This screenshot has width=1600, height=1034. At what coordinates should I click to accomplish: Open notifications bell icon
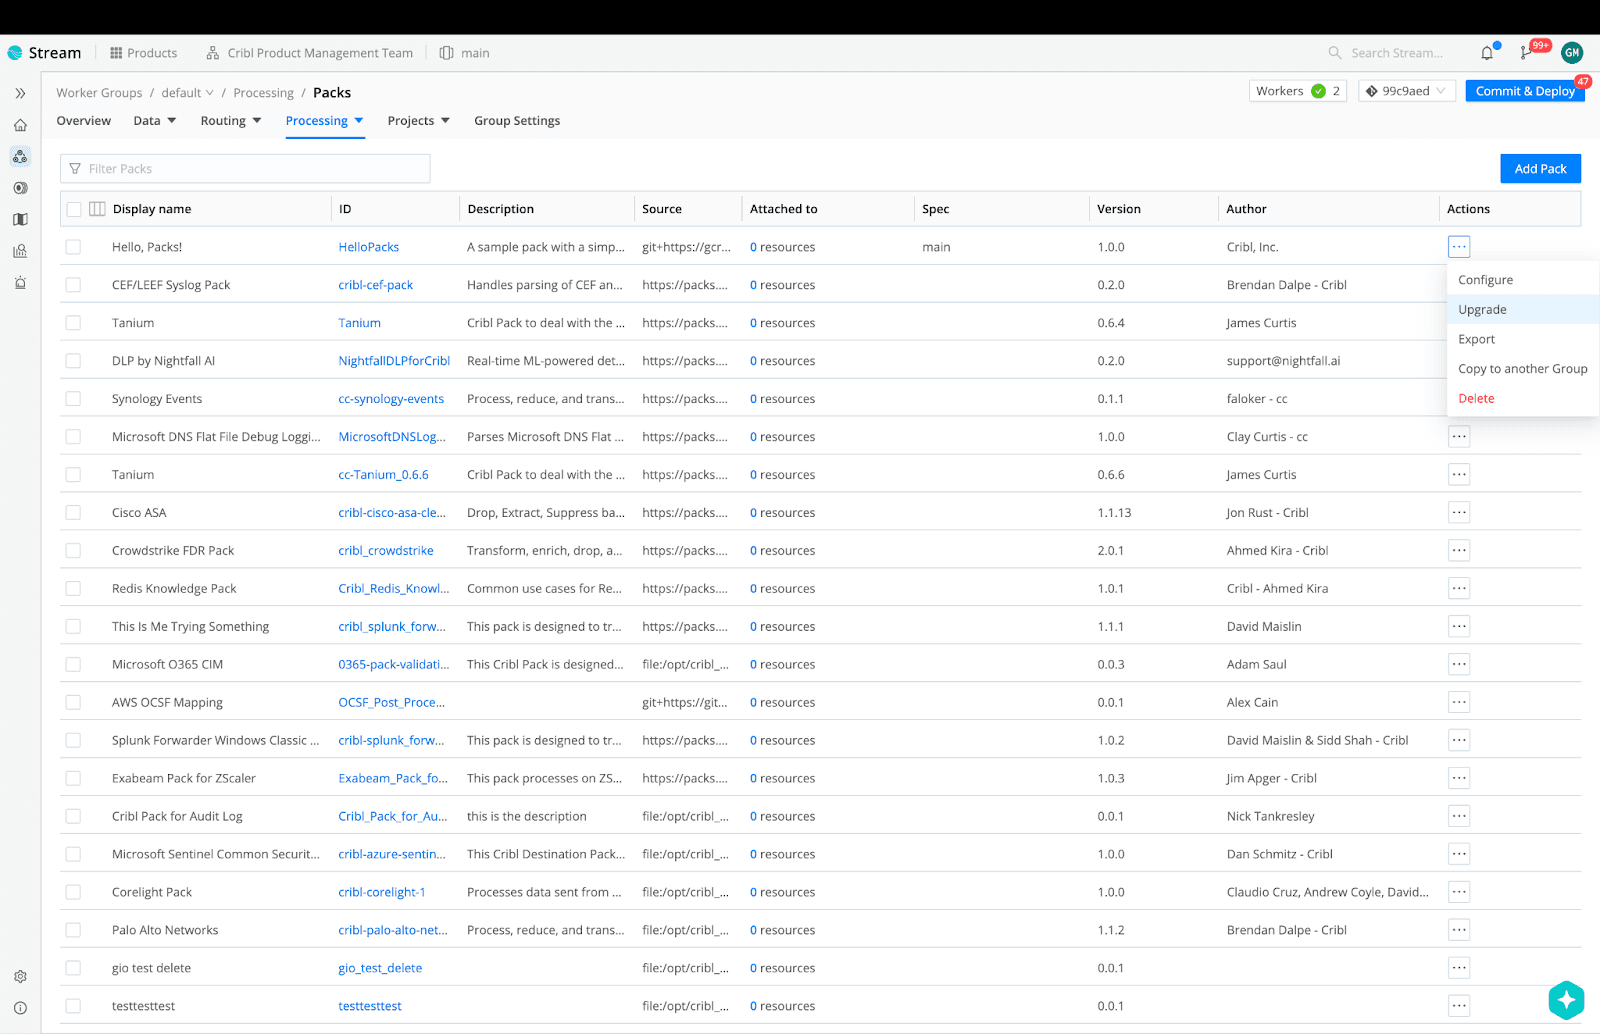coord(1487,53)
